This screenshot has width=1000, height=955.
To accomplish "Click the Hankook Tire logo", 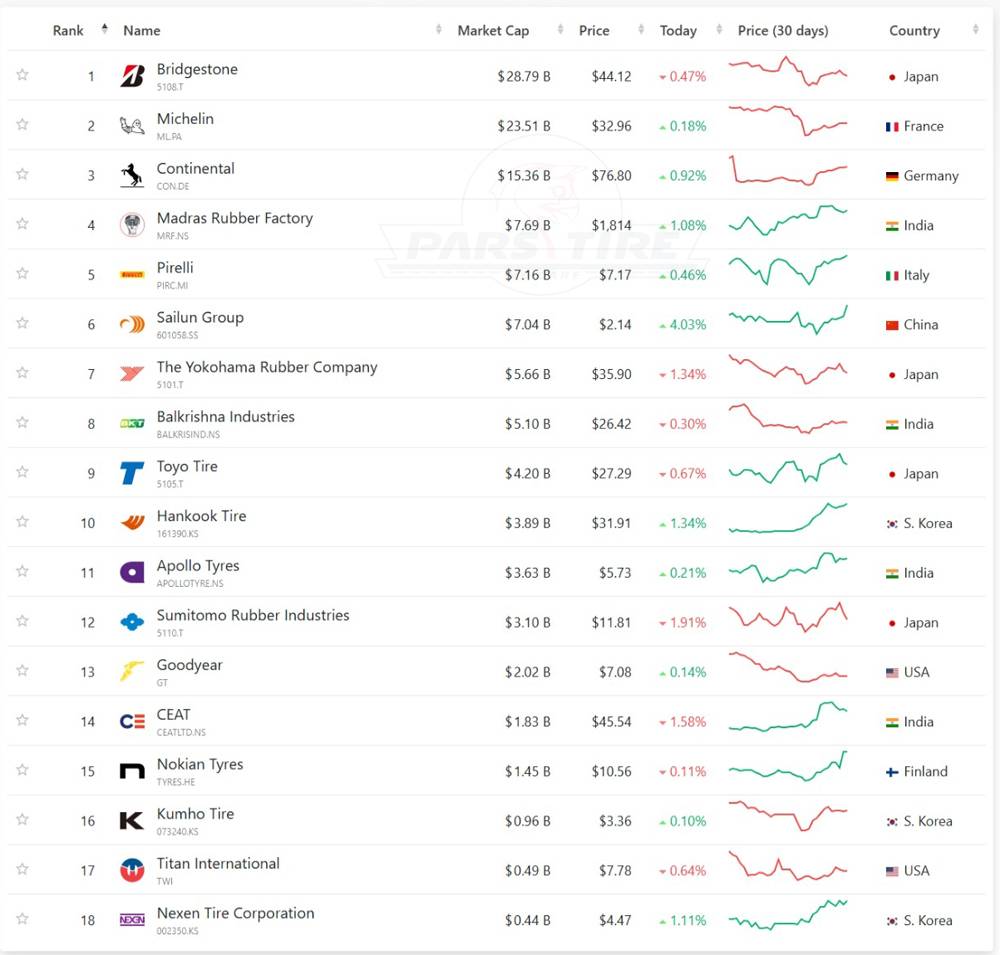I will pyautogui.click(x=132, y=523).
